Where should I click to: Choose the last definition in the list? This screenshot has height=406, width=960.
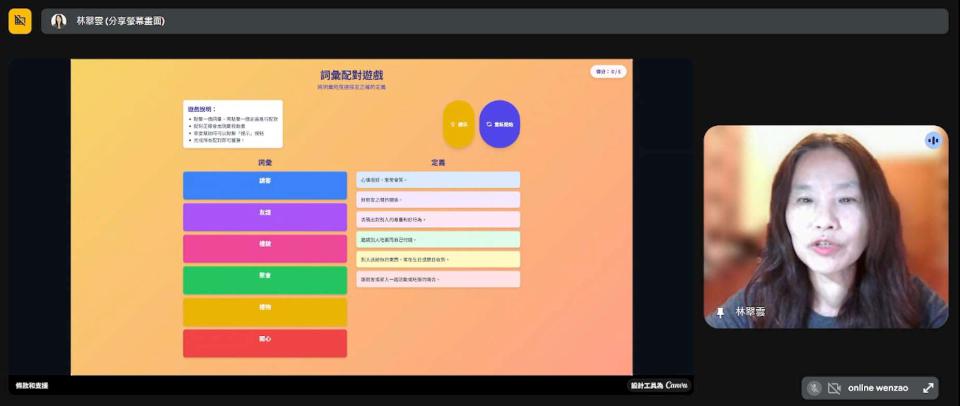[438, 279]
